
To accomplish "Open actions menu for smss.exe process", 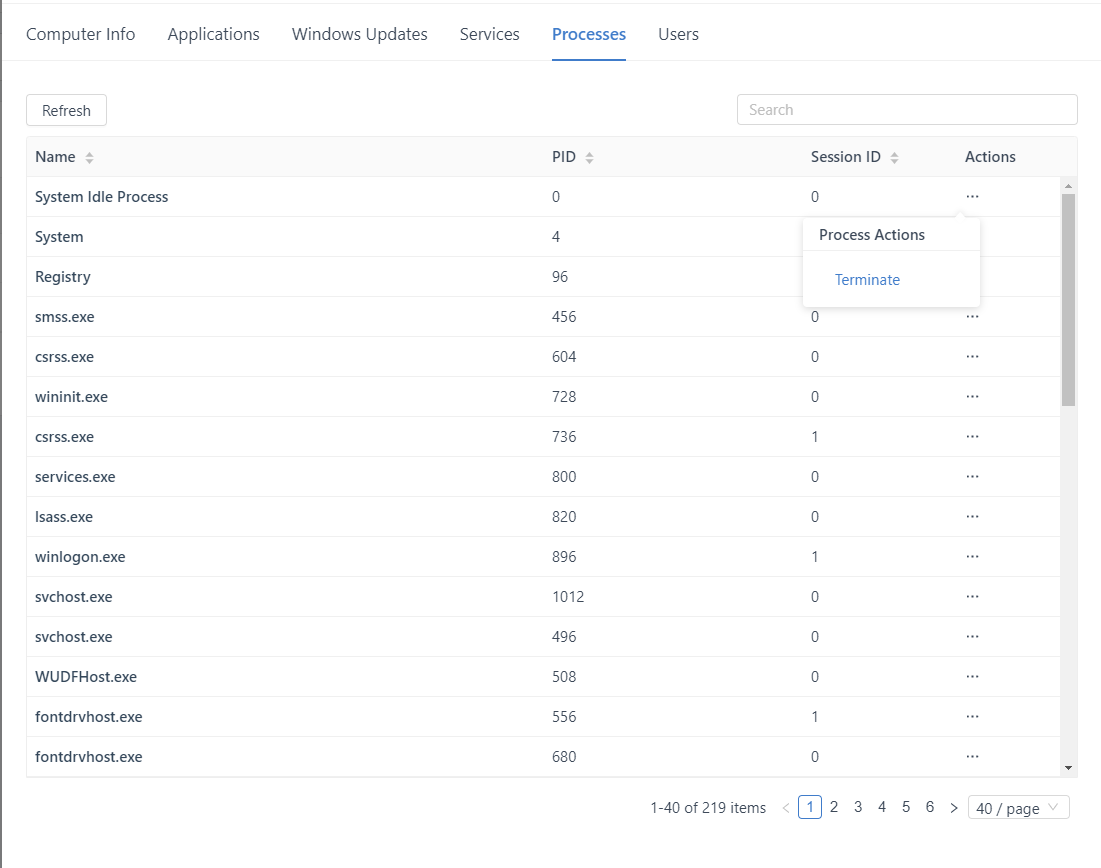I will click(x=972, y=317).
